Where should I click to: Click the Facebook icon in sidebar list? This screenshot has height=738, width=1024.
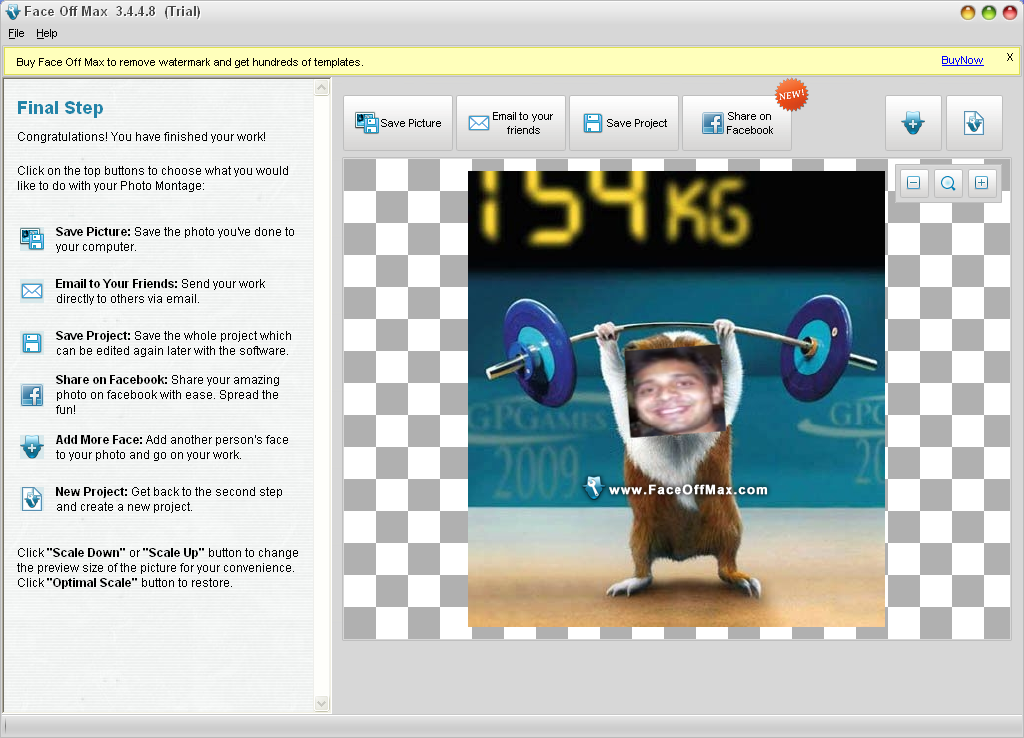pos(32,394)
